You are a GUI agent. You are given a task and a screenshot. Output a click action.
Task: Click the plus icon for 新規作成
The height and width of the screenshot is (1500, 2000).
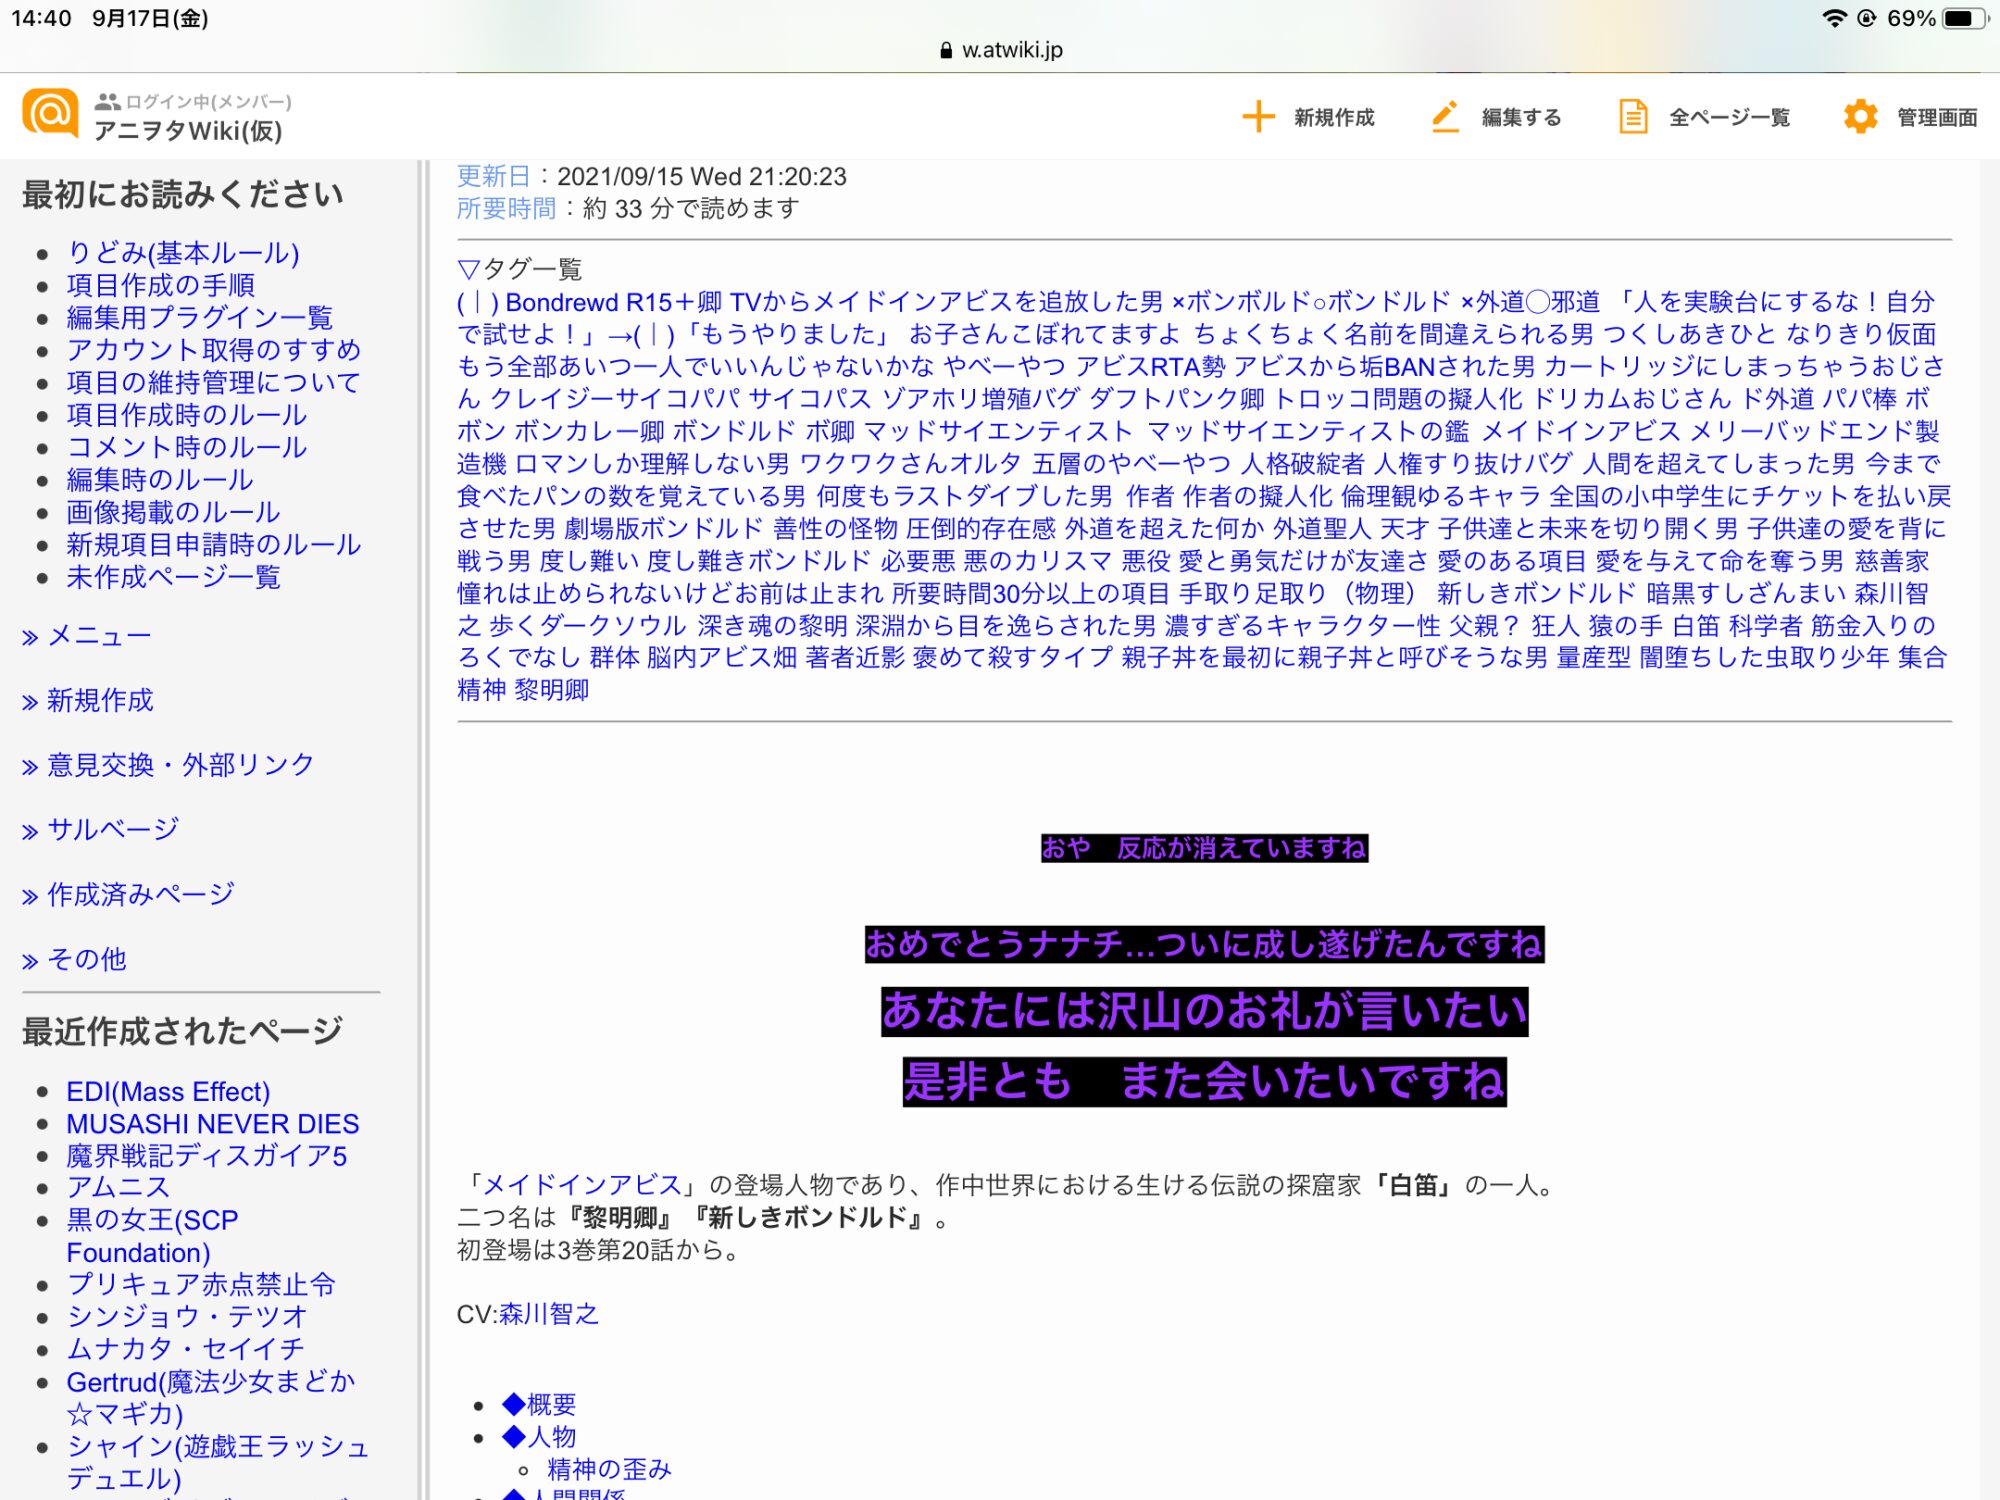pyautogui.click(x=1258, y=117)
